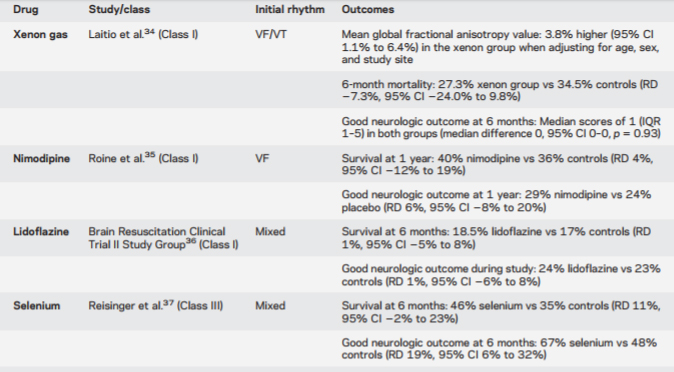Click the Drug column header

25,9
